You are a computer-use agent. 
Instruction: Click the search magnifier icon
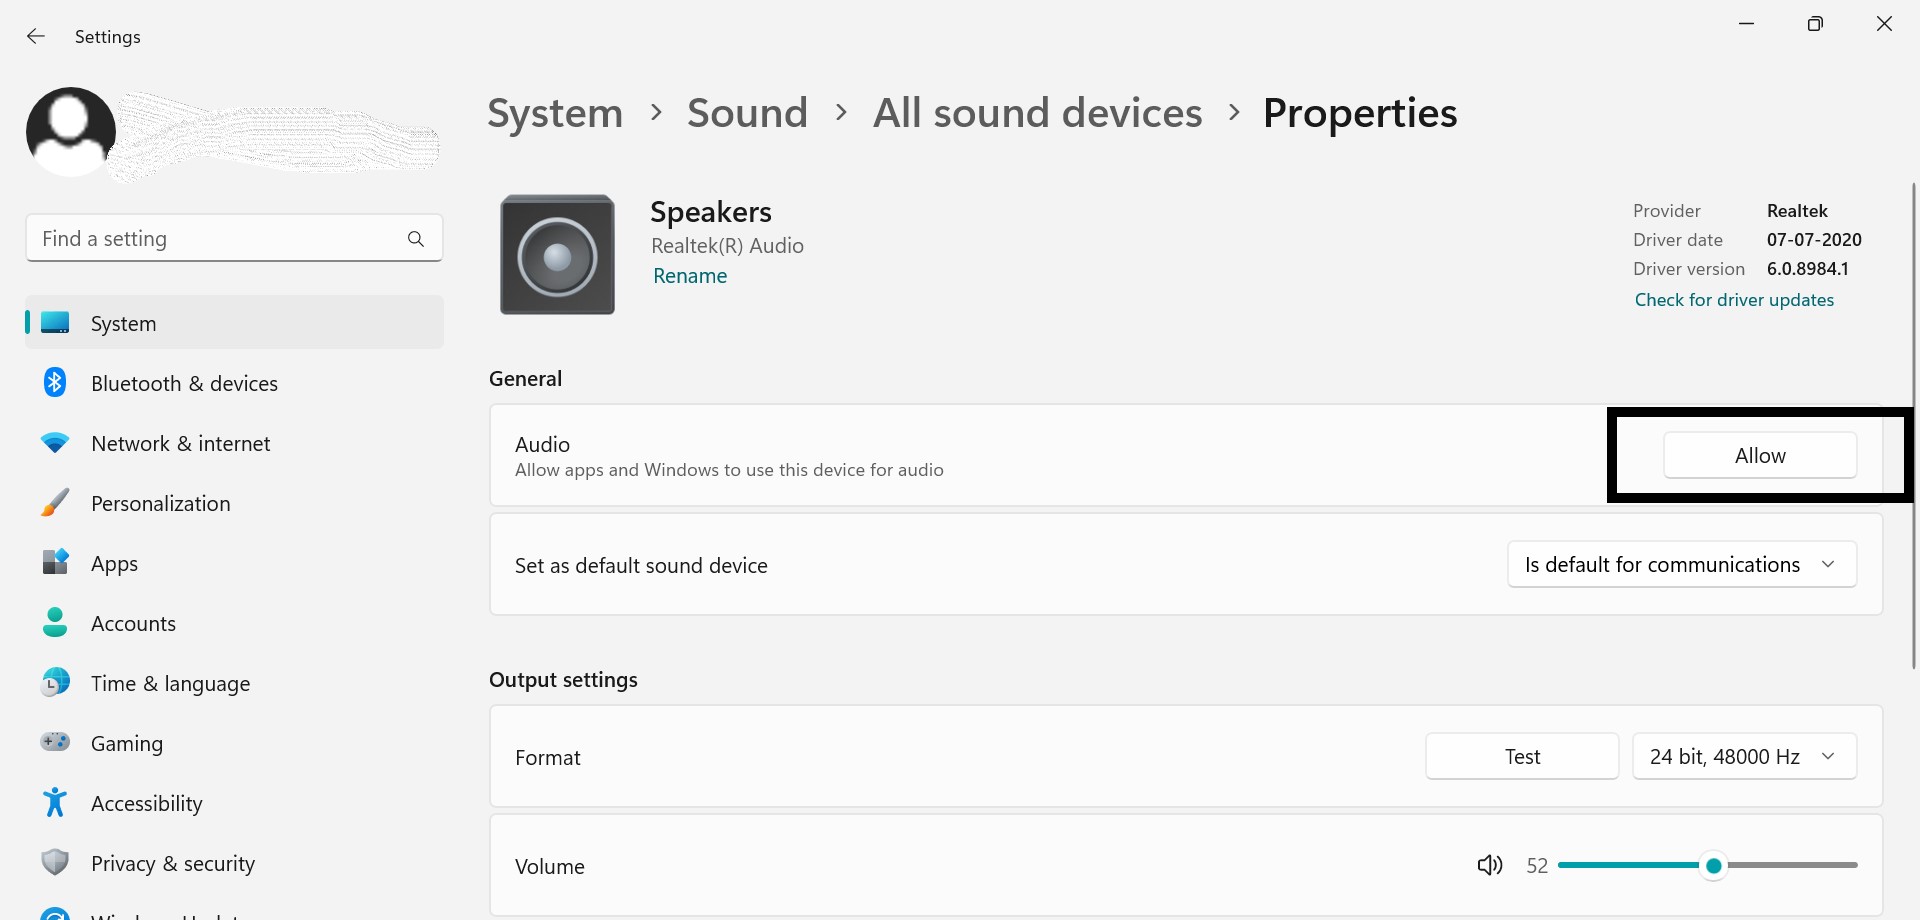[416, 239]
